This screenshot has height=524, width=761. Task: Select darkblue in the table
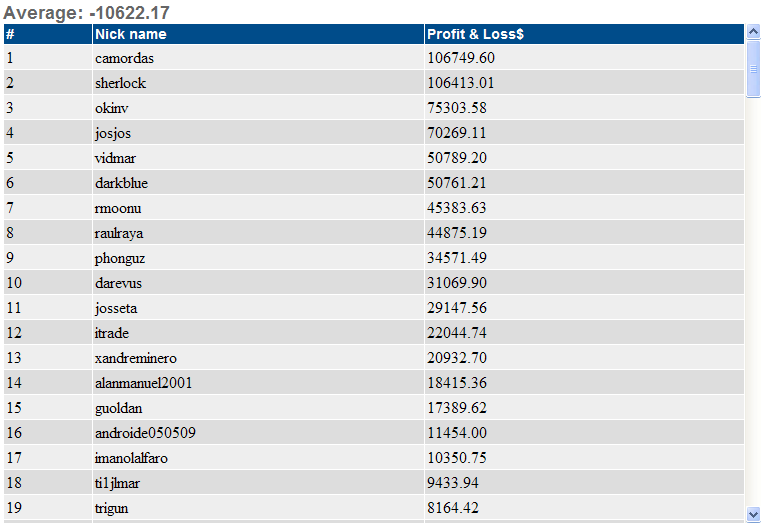pos(122,183)
